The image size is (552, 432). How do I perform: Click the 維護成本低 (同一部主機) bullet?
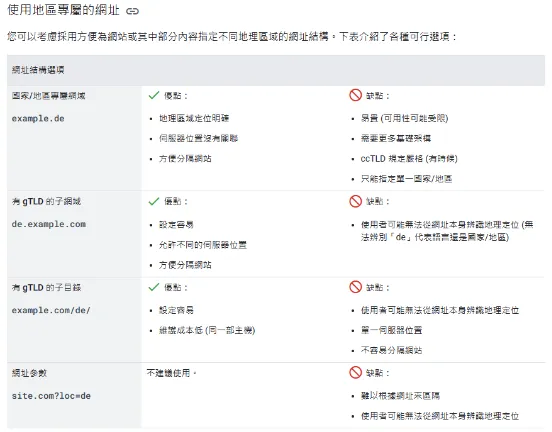pos(207,330)
